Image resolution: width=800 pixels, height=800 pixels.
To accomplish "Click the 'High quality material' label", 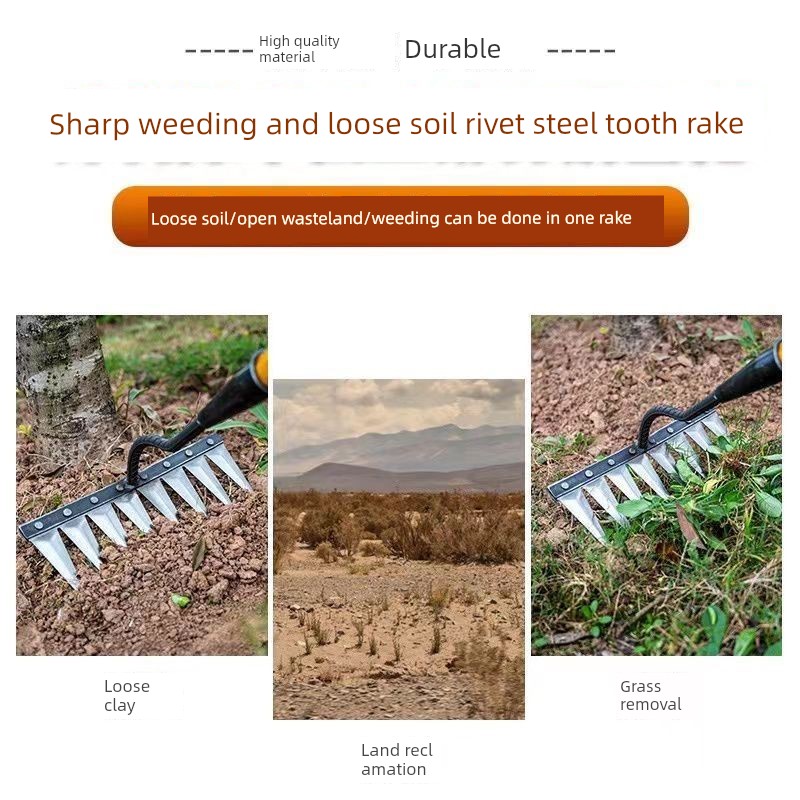I will (299, 48).
